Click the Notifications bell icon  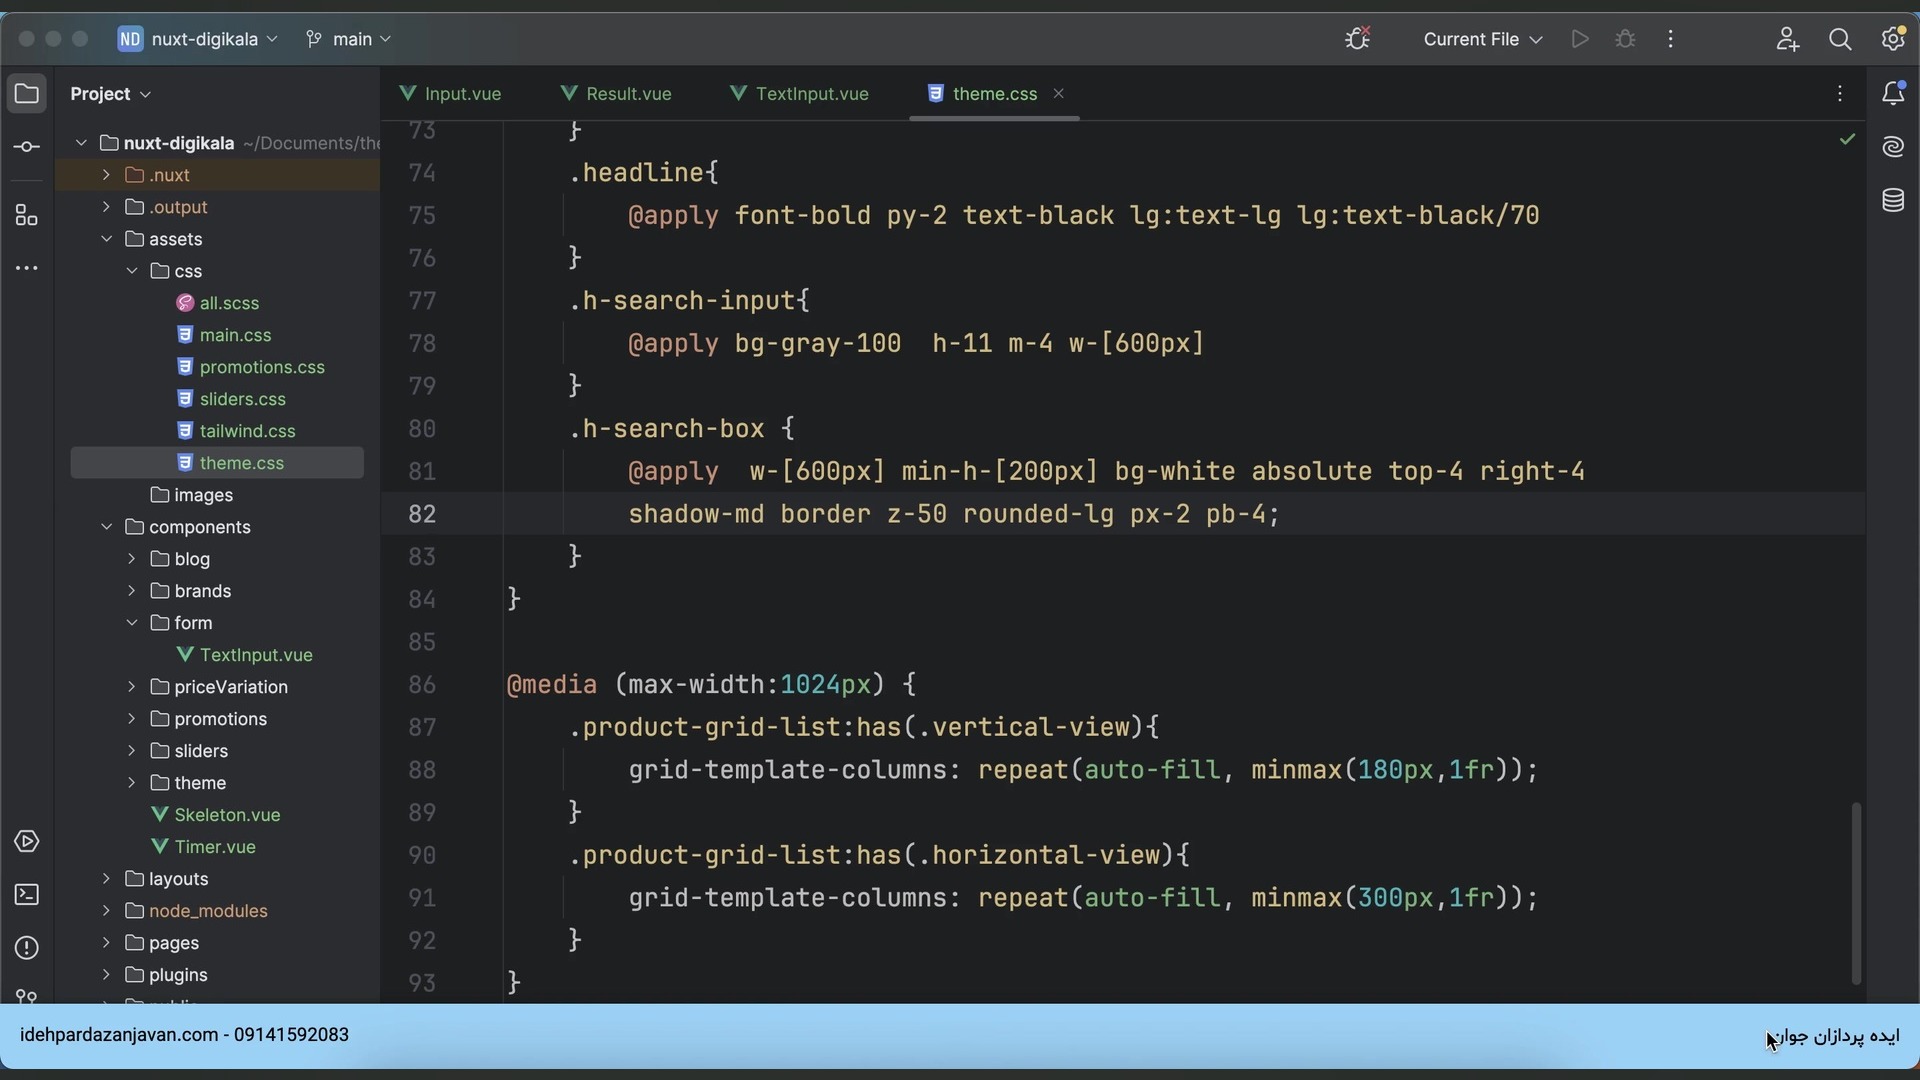(1893, 94)
